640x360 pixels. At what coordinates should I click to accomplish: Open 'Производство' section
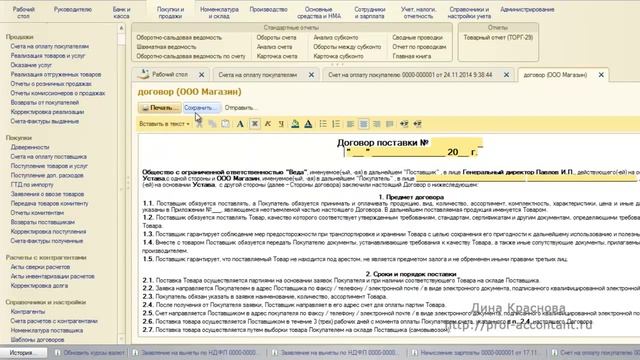pyautogui.click(x=268, y=9)
